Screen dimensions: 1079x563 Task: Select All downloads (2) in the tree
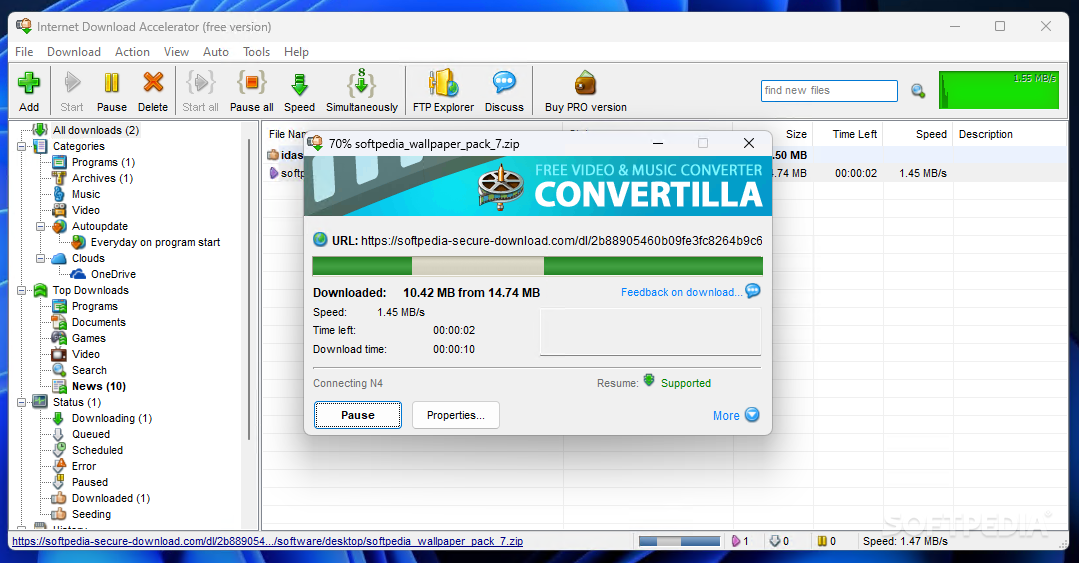point(96,130)
